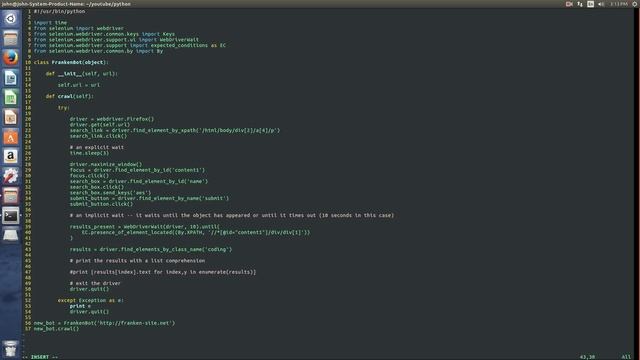640x360 pixels.
Task: Click the '# exit the driver' comment
Action: point(95,283)
